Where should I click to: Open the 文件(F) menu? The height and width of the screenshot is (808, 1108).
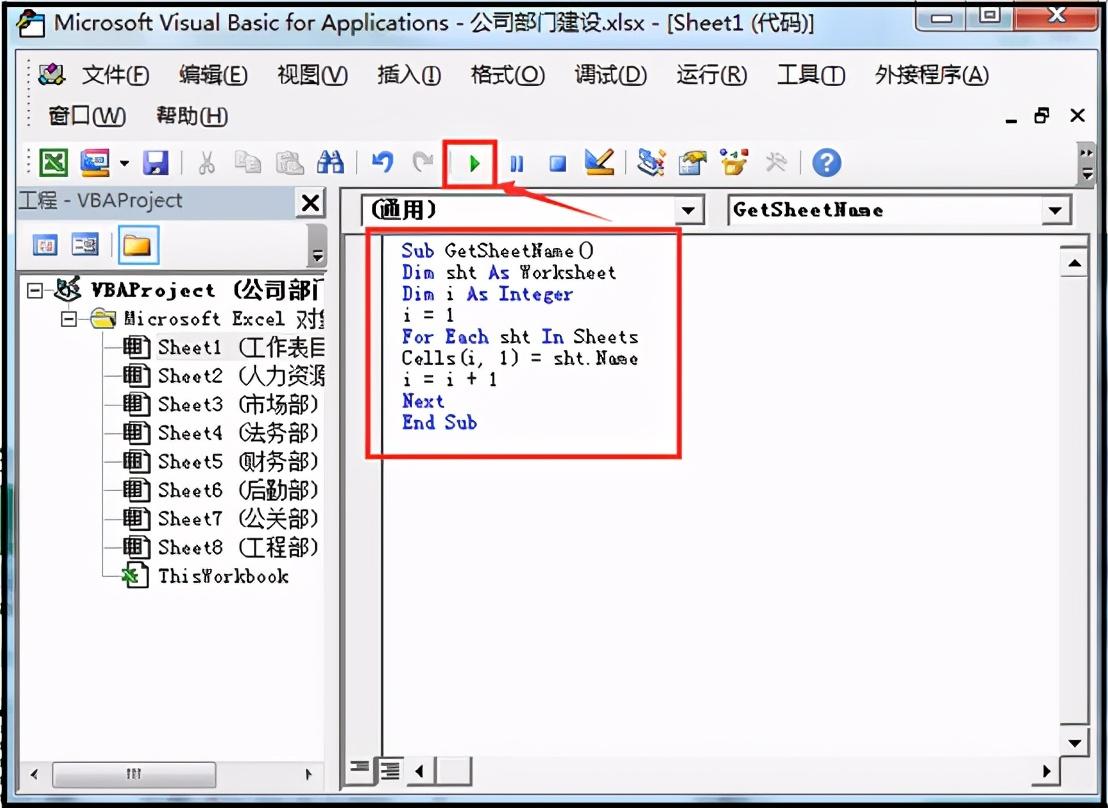115,74
